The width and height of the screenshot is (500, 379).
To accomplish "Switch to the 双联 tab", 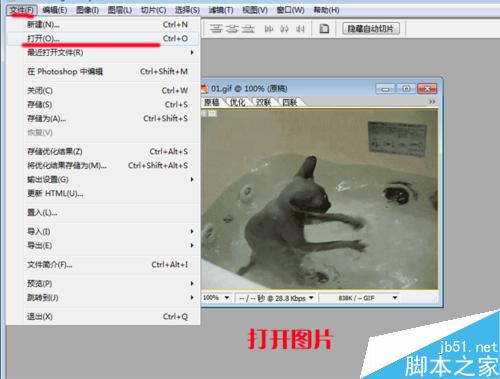I will [263, 102].
